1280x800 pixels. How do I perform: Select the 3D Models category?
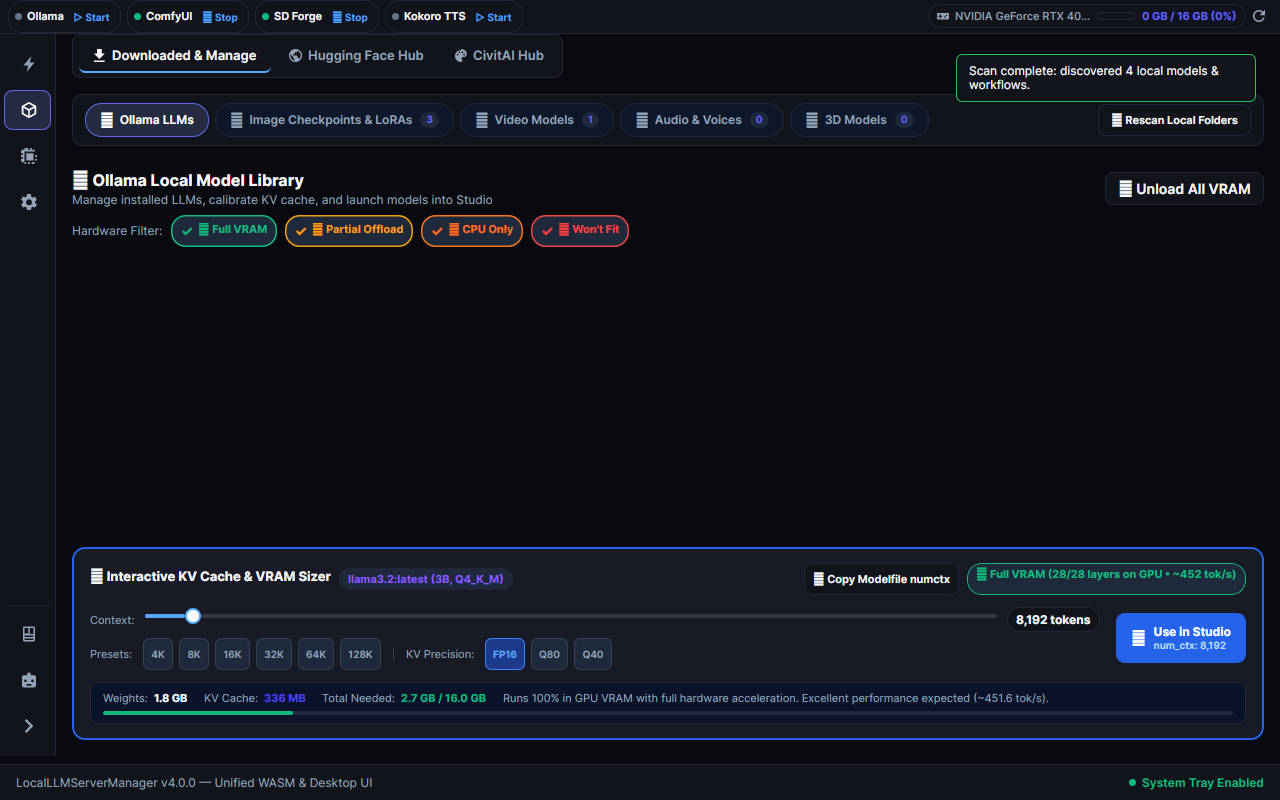(x=859, y=120)
